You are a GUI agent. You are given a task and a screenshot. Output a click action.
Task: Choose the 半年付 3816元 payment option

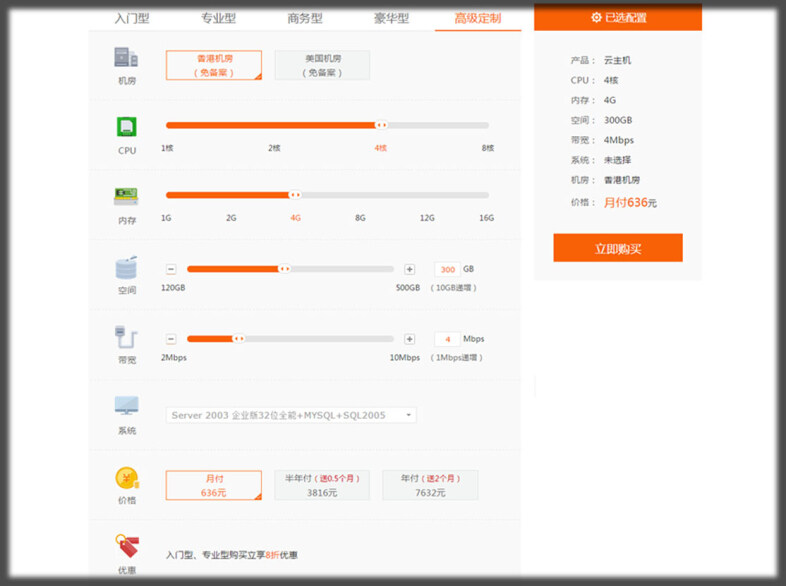click(x=322, y=485)
